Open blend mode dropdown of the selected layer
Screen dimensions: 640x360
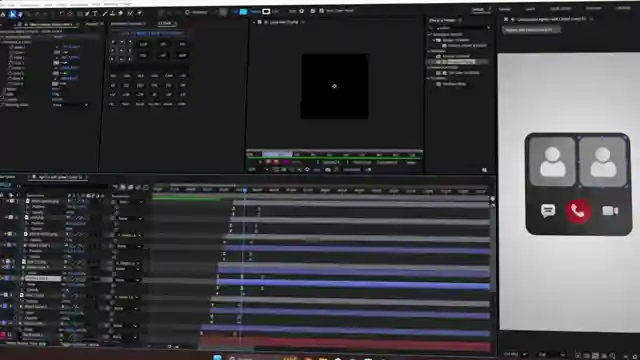click(x=127, y=280)
